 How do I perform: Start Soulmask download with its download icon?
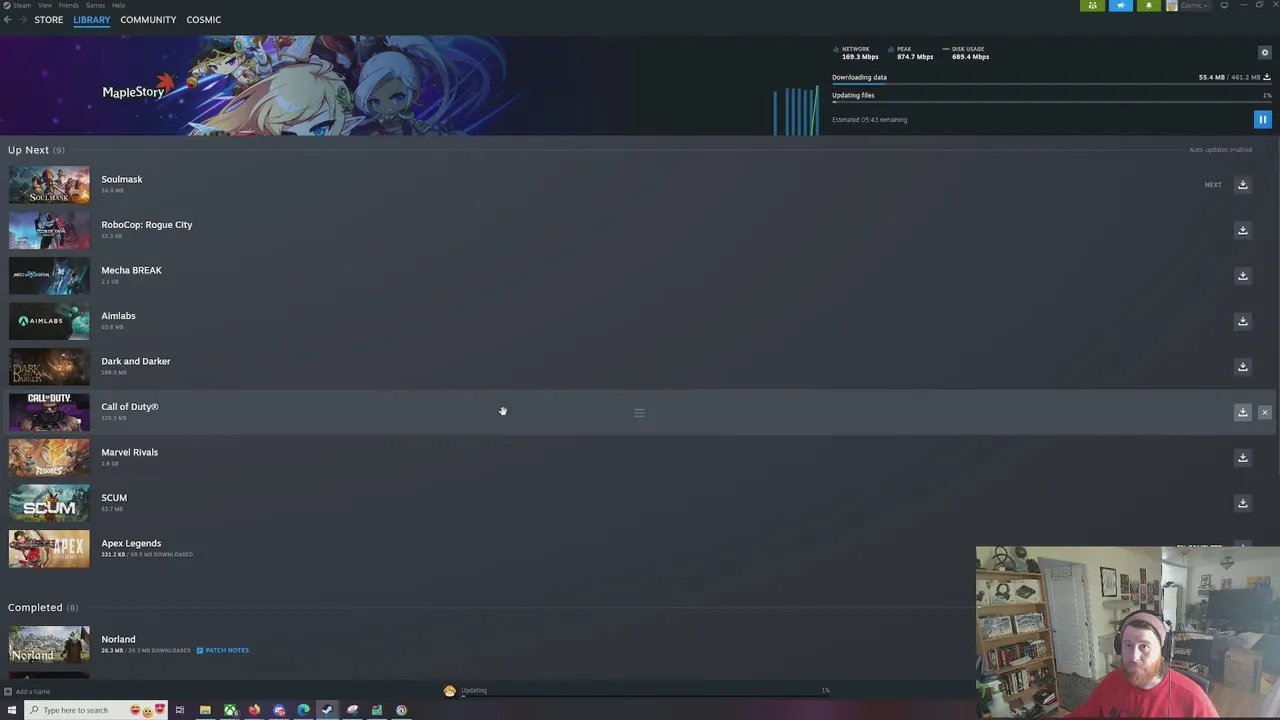pyautogui.click(x=1243, y=185)
